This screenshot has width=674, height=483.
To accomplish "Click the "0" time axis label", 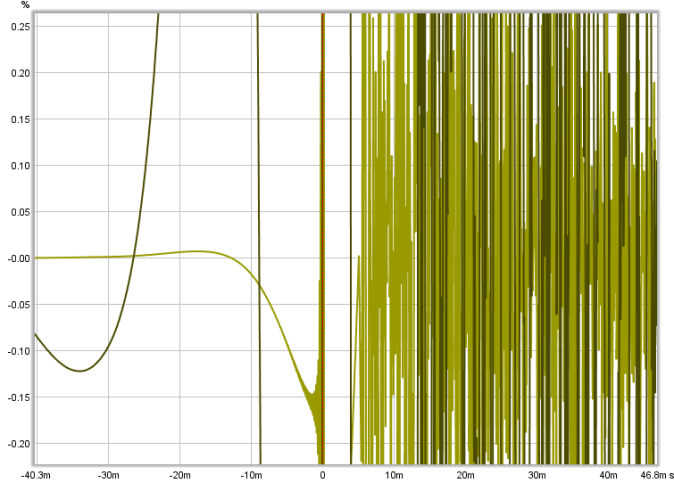I will click(x=322, y=475).
